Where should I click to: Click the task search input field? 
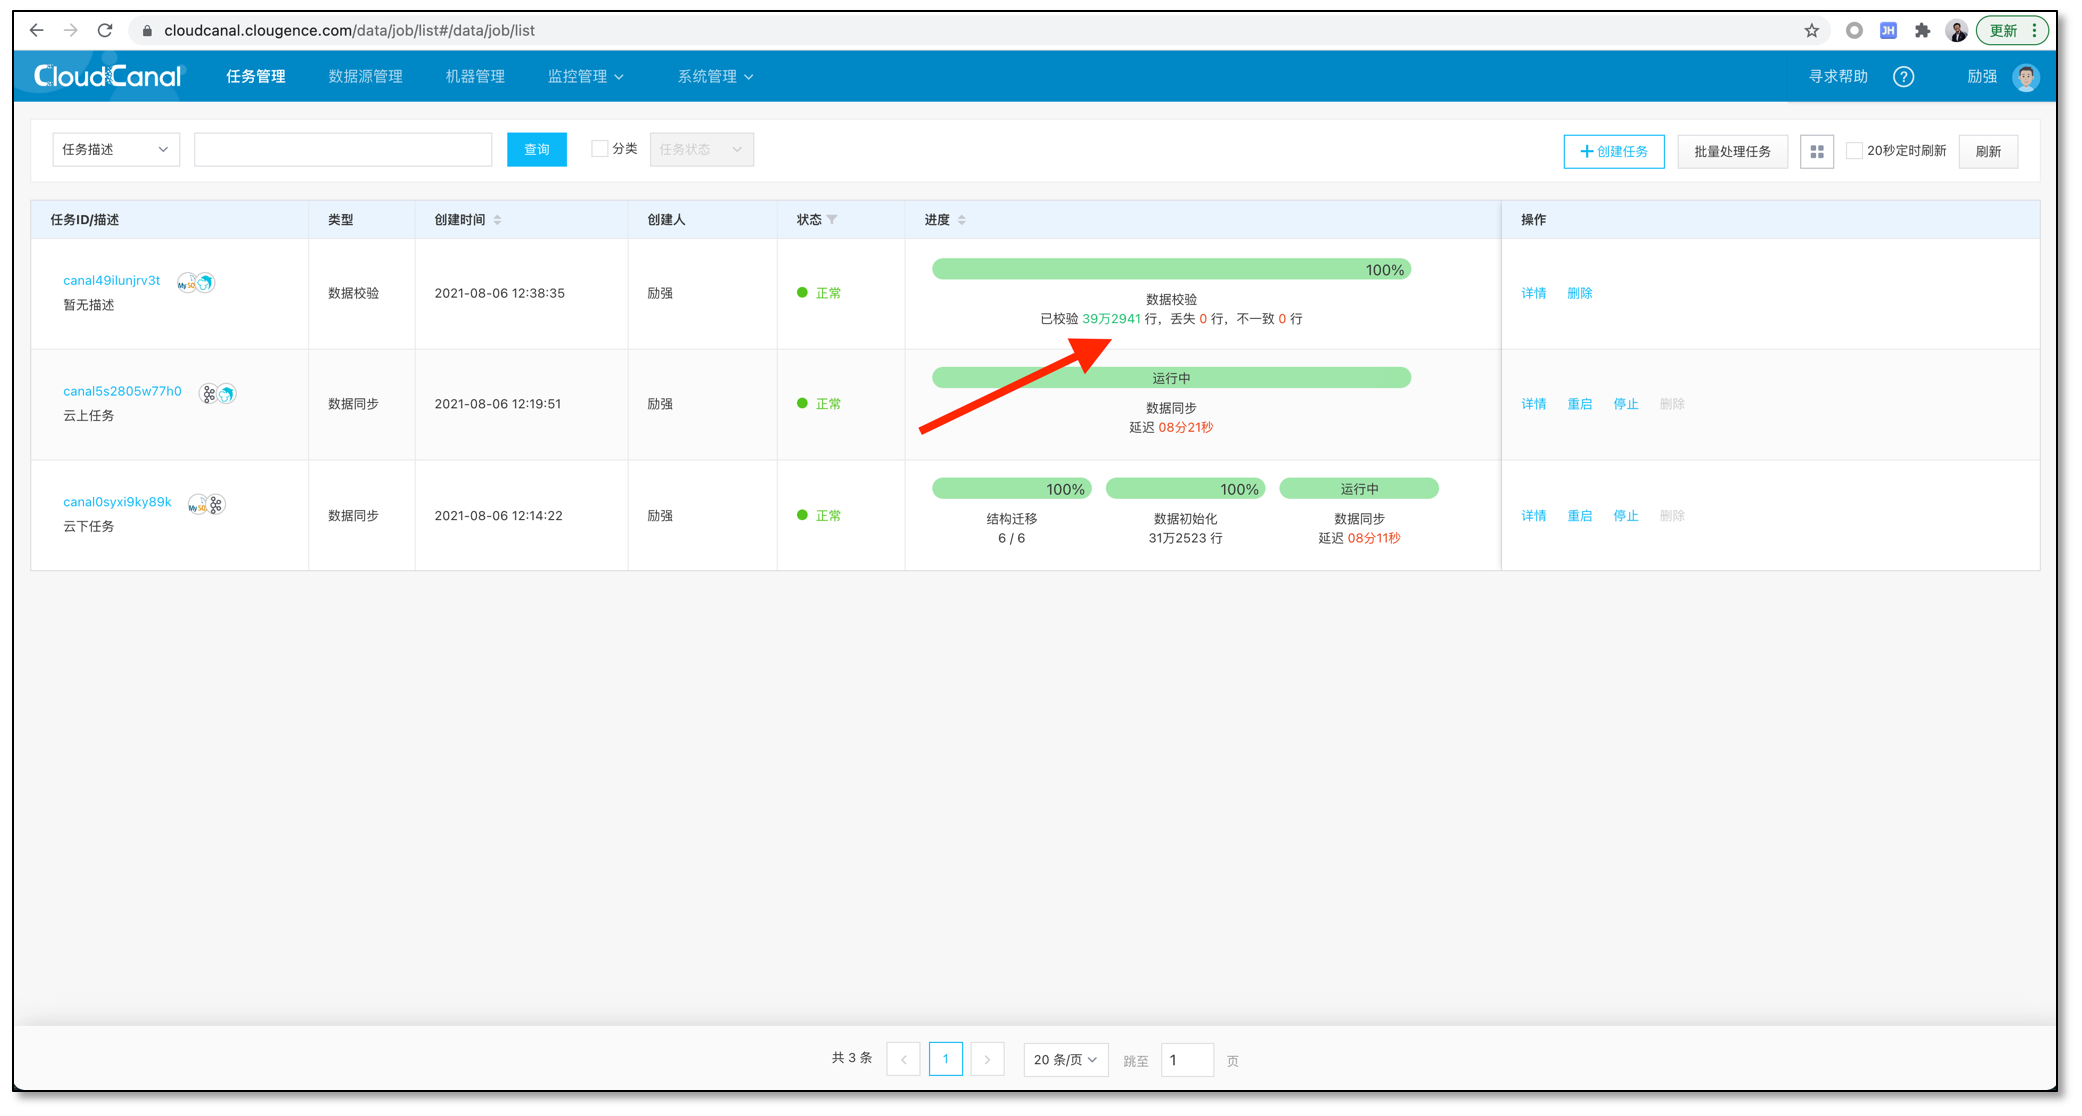[x=342, y=149]
